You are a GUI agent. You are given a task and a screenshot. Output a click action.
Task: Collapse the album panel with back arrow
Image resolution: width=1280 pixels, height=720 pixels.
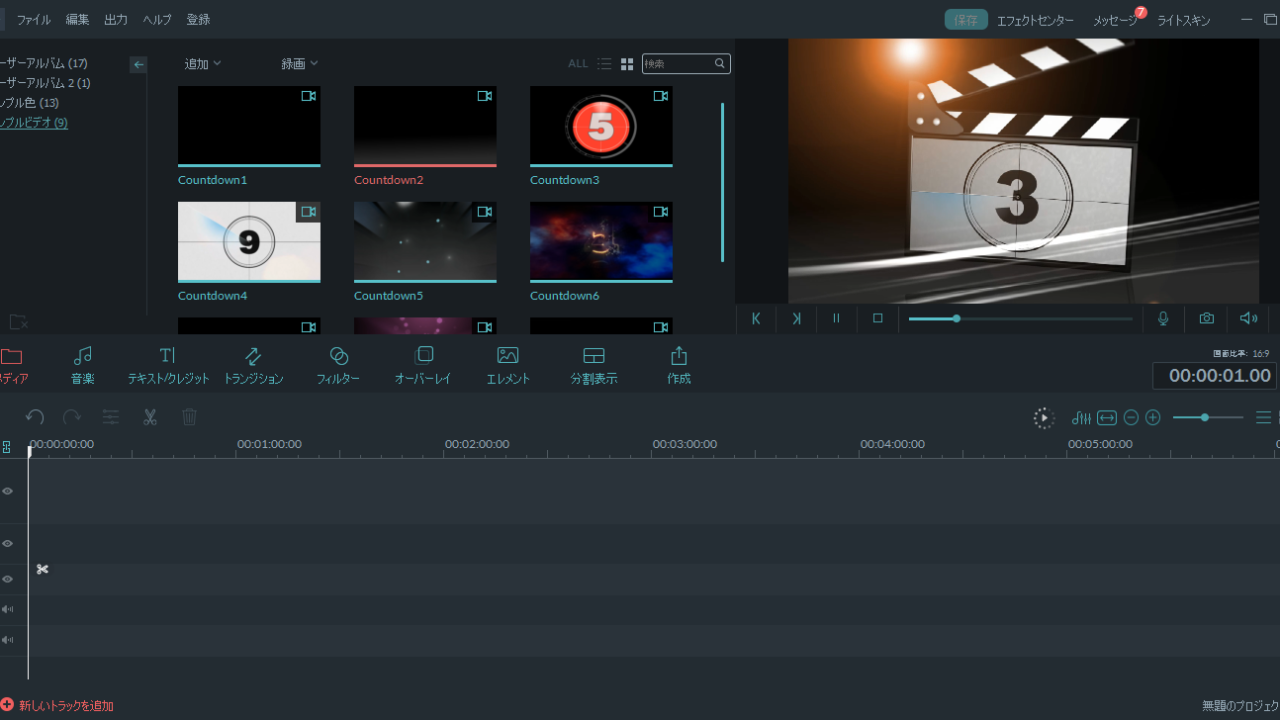pyautogui.click(x=139, y=64)
